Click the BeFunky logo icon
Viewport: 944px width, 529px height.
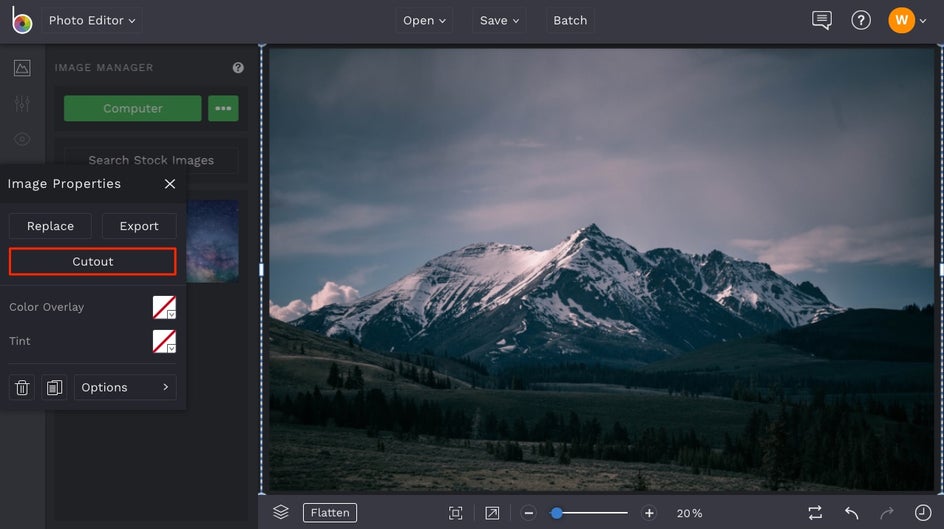tap(22, 20)
